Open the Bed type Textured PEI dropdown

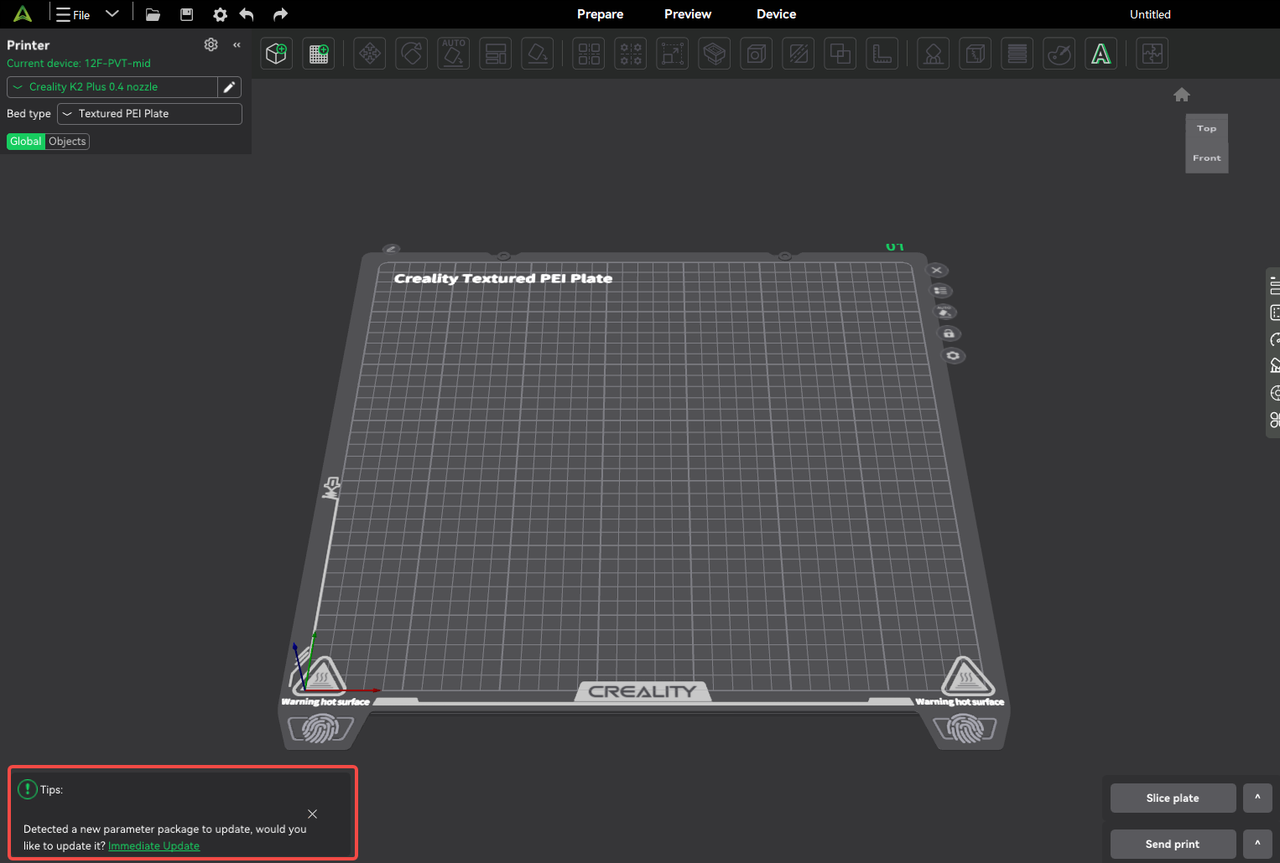pos(150,114)
